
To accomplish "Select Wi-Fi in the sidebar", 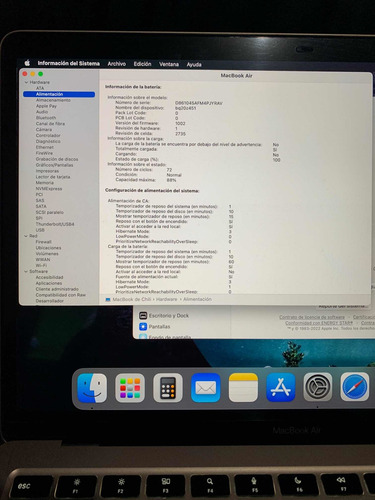I will point(41,266).
